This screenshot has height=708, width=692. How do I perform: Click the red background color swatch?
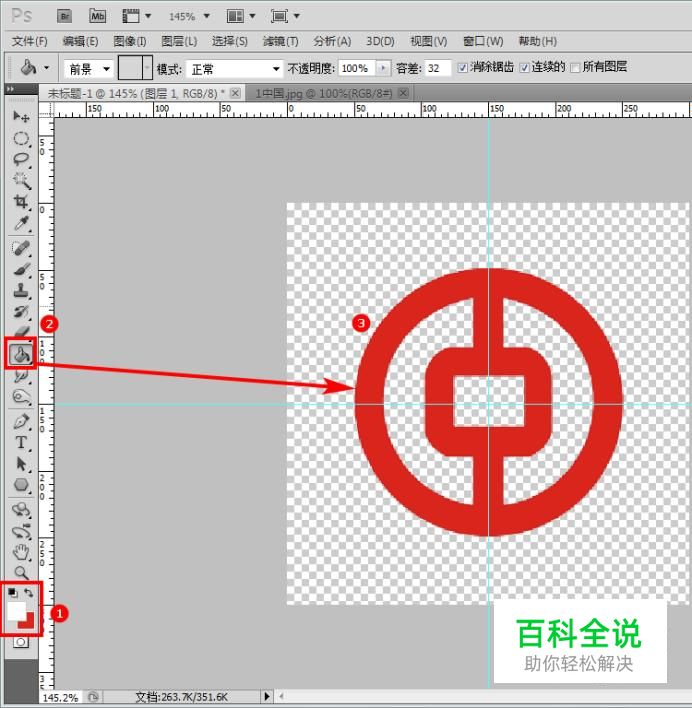click(x=28, y=622)
